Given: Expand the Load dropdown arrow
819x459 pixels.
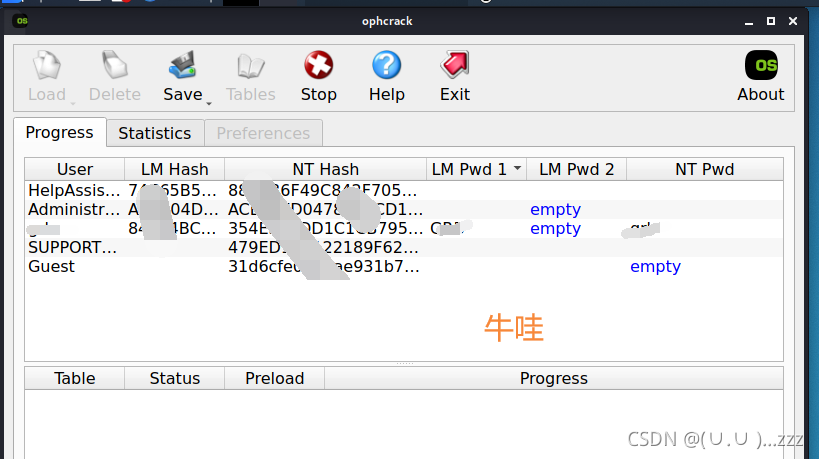Looking at the screenshot, I should pyautogui.click(x=73, y=103).
